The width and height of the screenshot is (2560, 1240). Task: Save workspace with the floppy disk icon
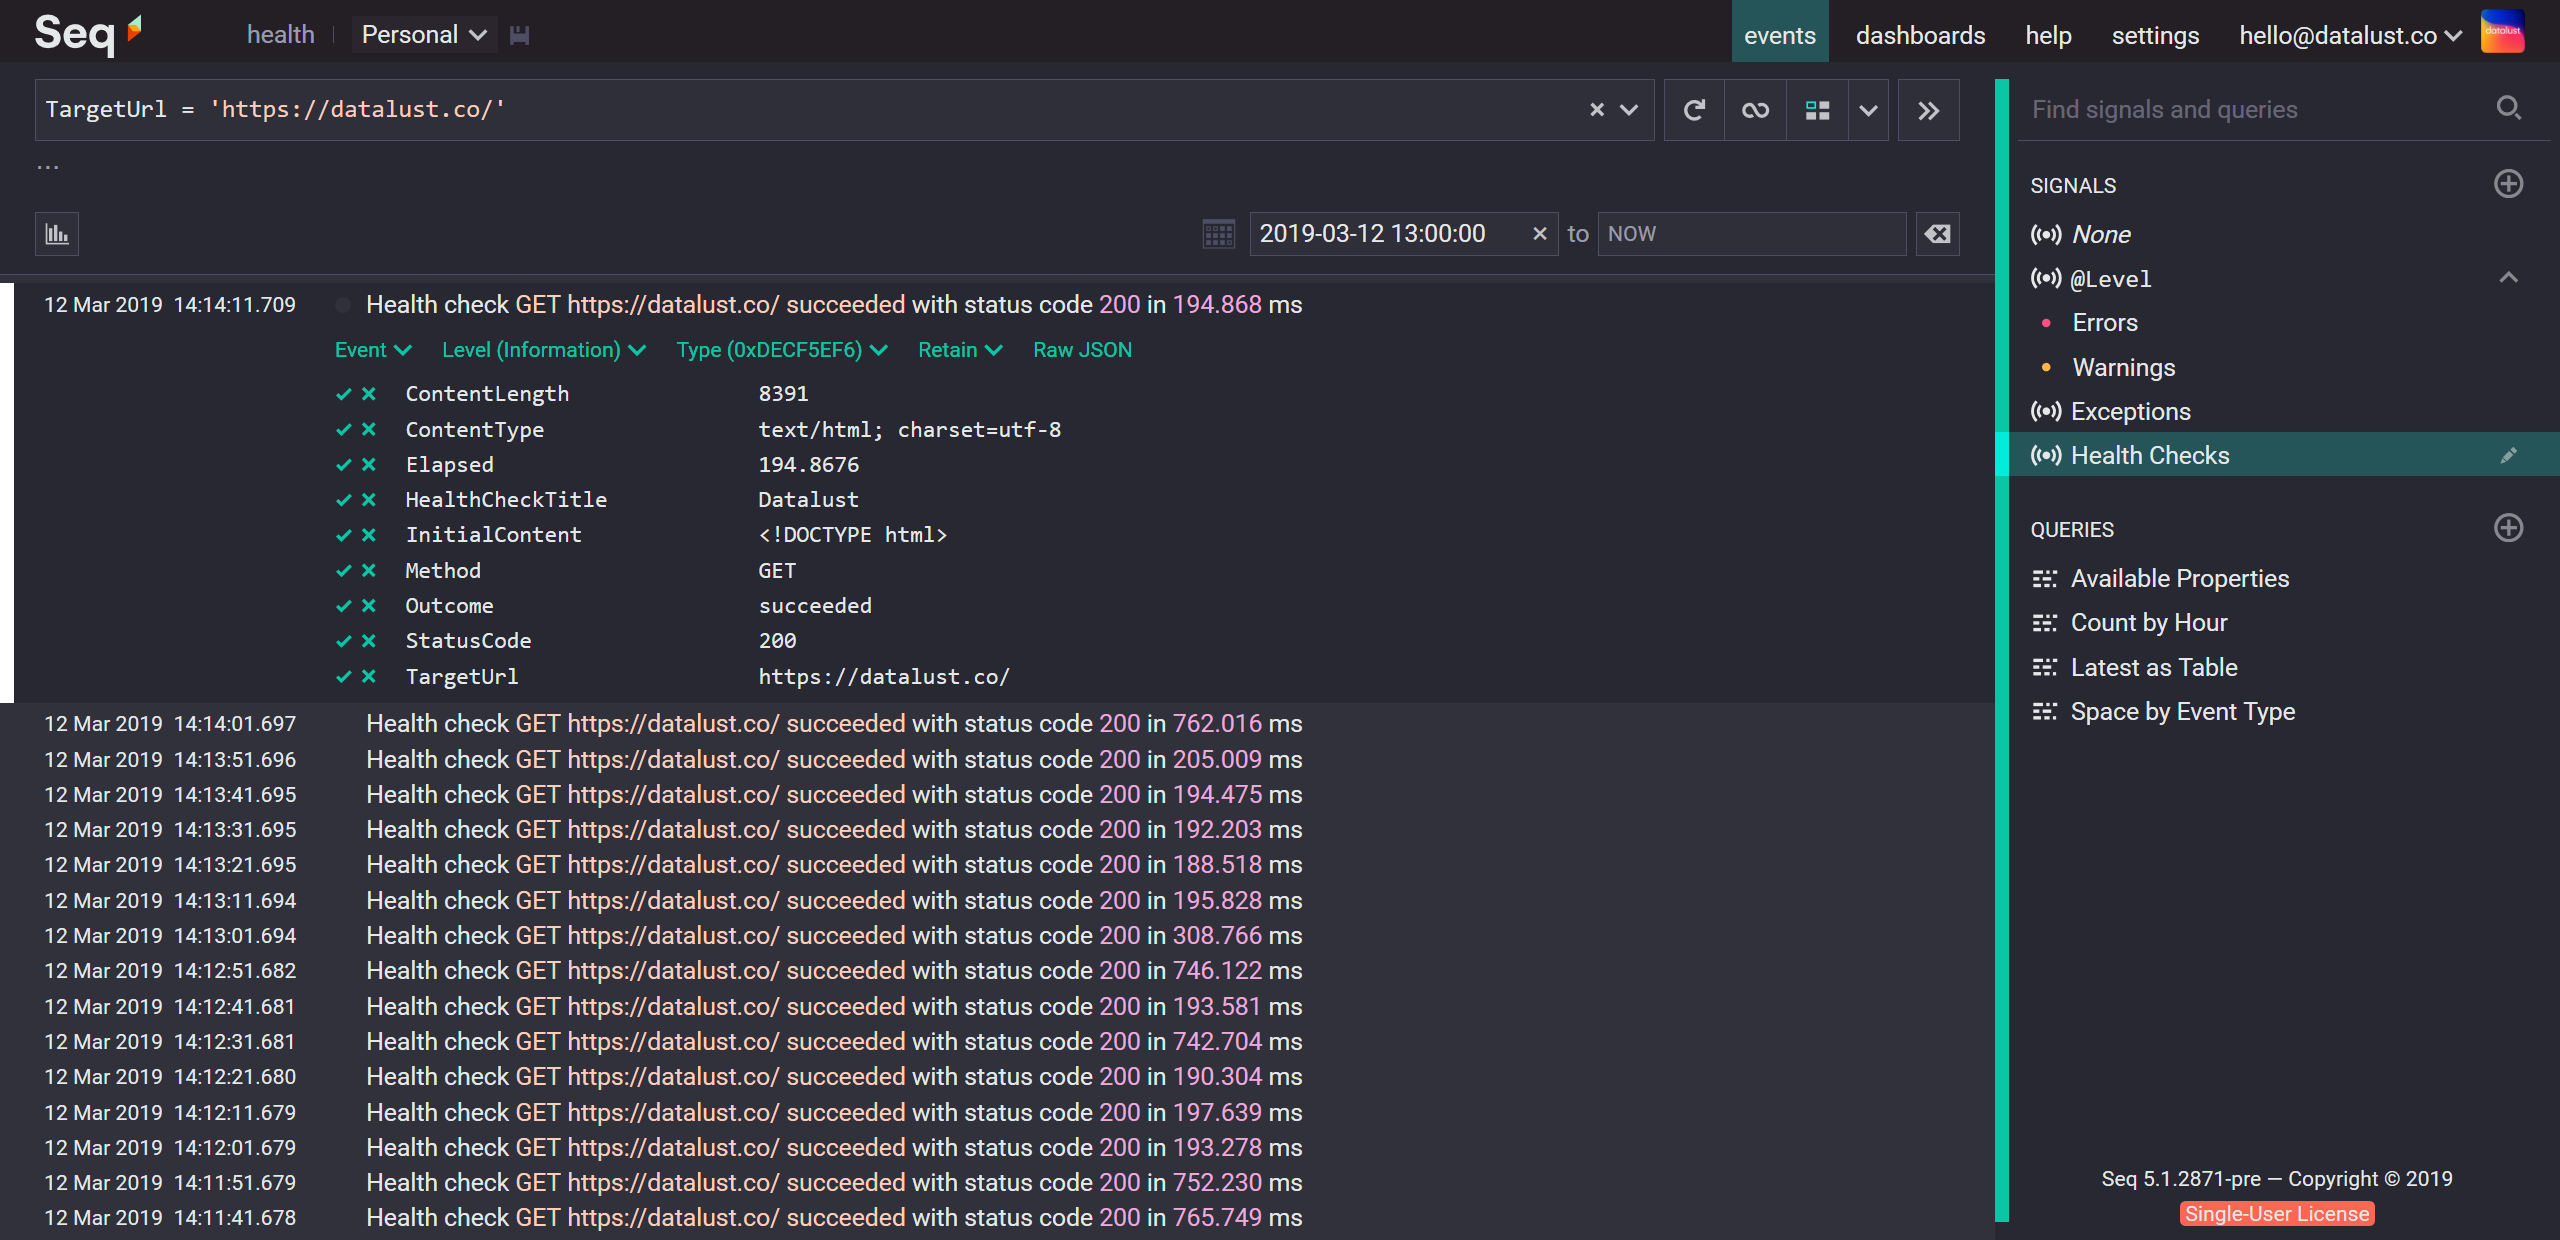coord(519,35)
